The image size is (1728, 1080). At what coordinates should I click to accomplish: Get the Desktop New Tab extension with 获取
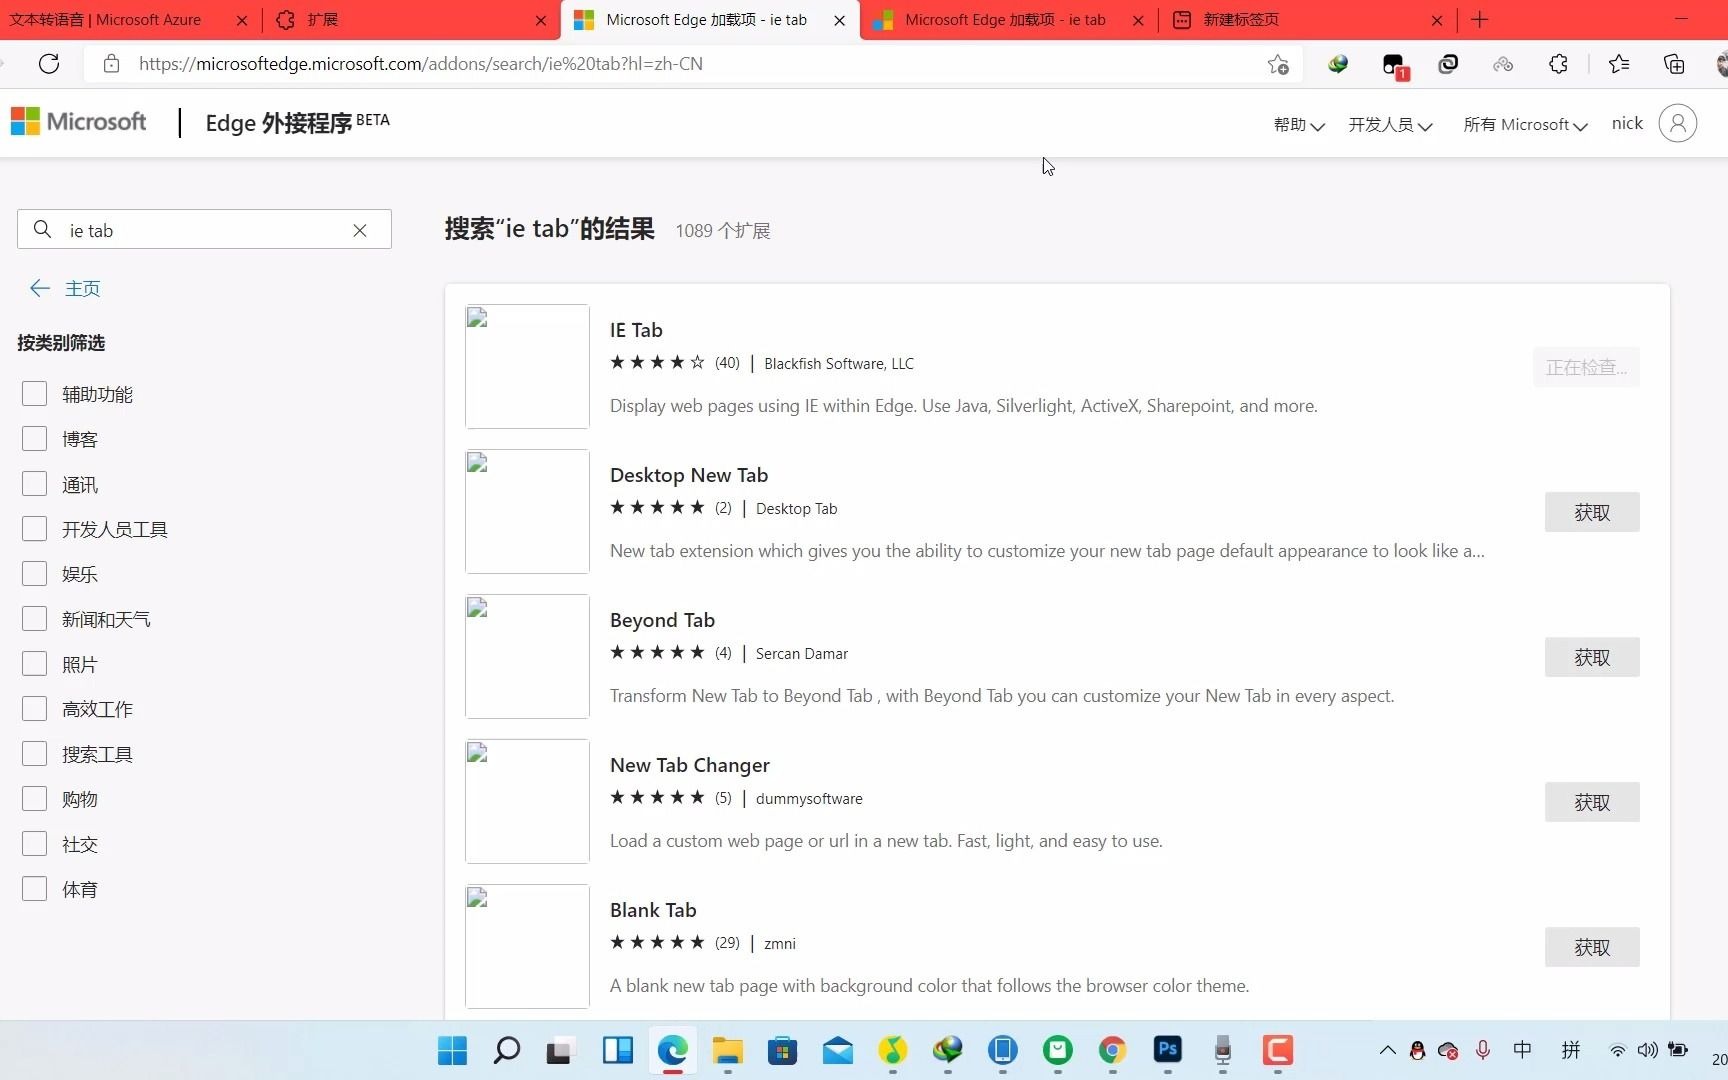(1592, 512)
